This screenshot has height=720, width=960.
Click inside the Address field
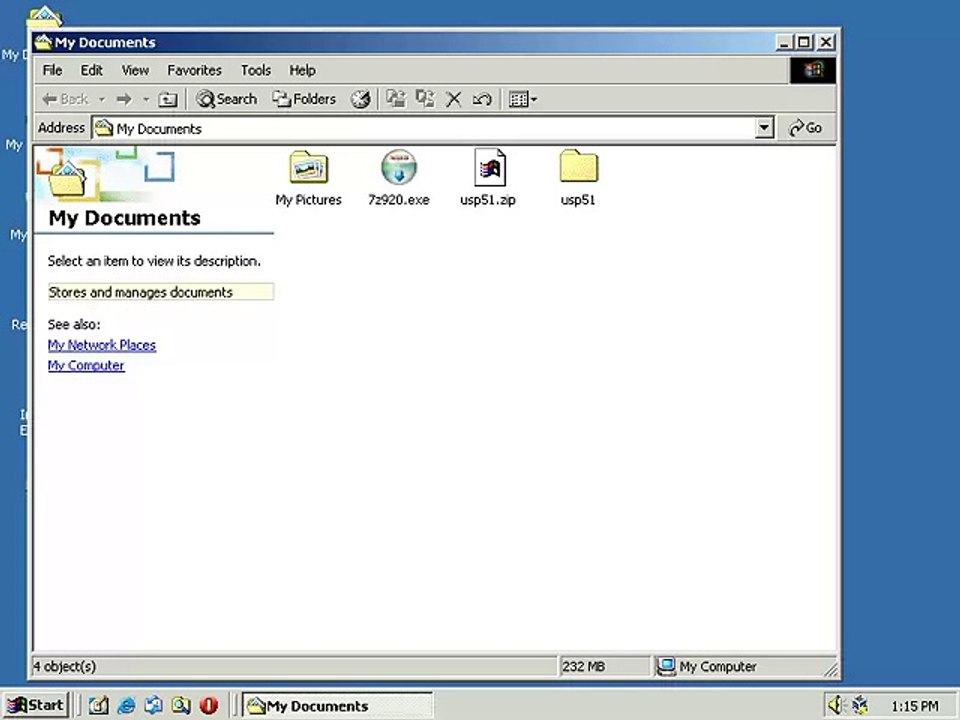[x=424, y=129]
